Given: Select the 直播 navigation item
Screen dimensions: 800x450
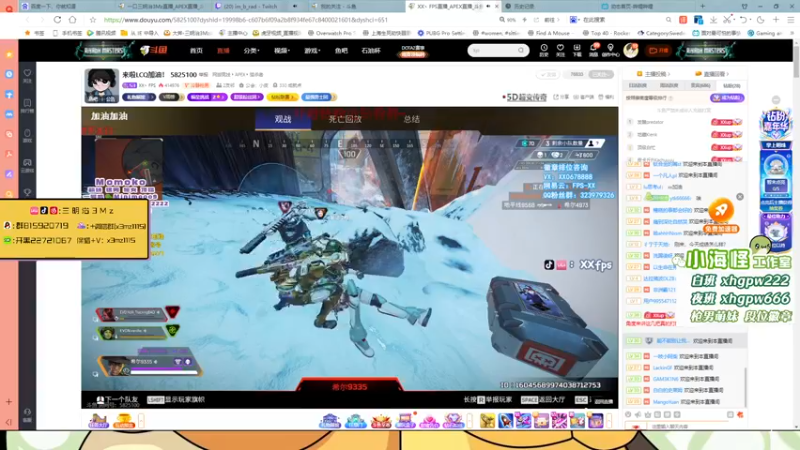Looking at the screenshot, I should pyautogui.click(x=223, y=51).
